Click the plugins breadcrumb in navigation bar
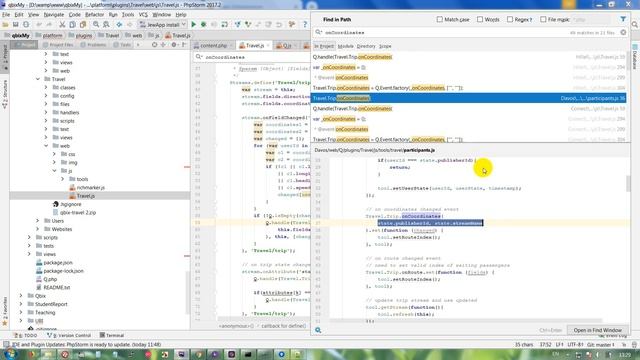The width and height of the screenshot is (640, 360). pyautogui.click(x=80, y=36)
